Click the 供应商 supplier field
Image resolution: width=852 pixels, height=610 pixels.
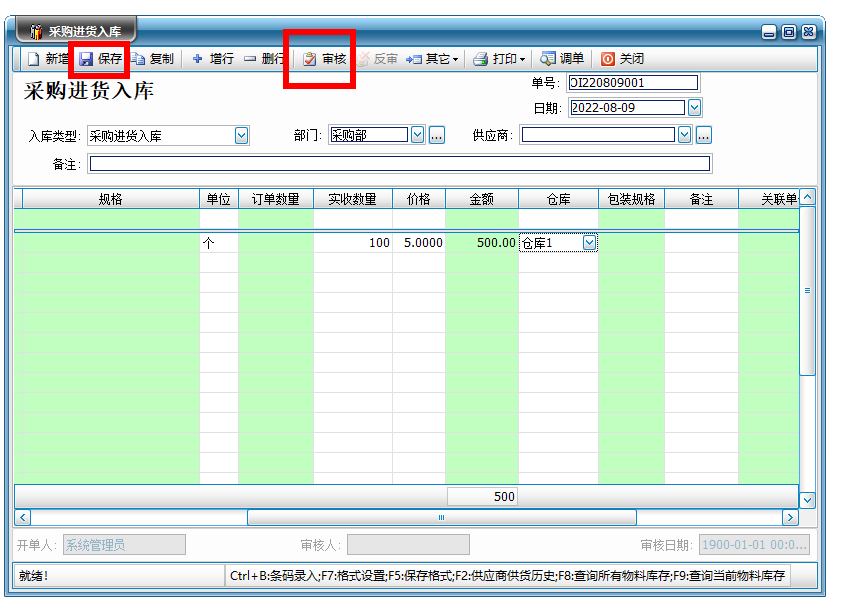tap(598, 134)
